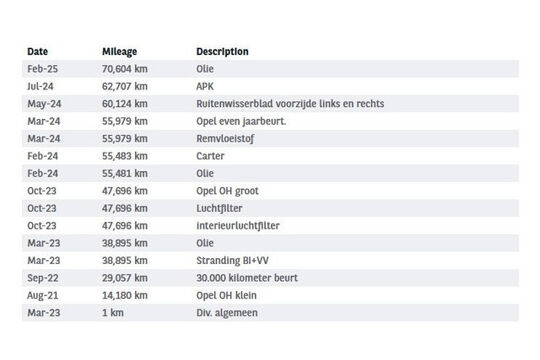Select the Carter entry
Image resolution: width=540 pixels, height=360 pixels.
pyautogui.click(x=210, y=156)
